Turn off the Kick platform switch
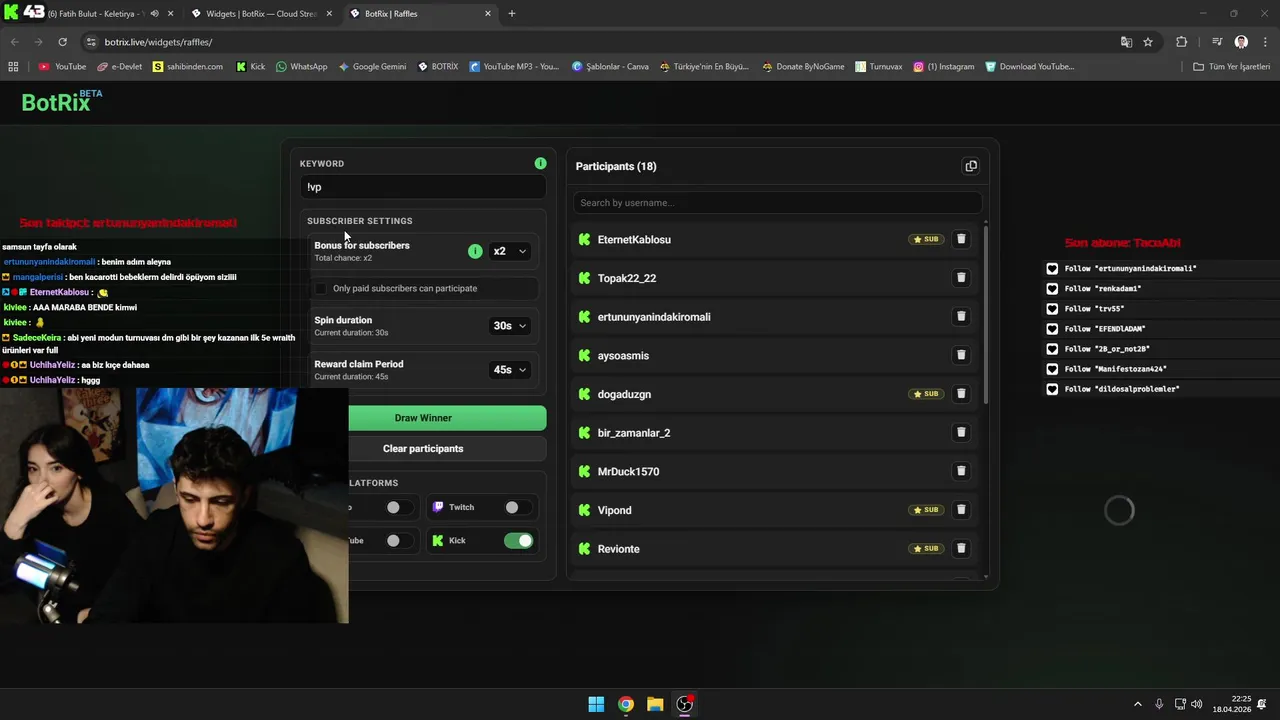The height and width of the screenshot is (720, 1280). (x=519, y=540)
